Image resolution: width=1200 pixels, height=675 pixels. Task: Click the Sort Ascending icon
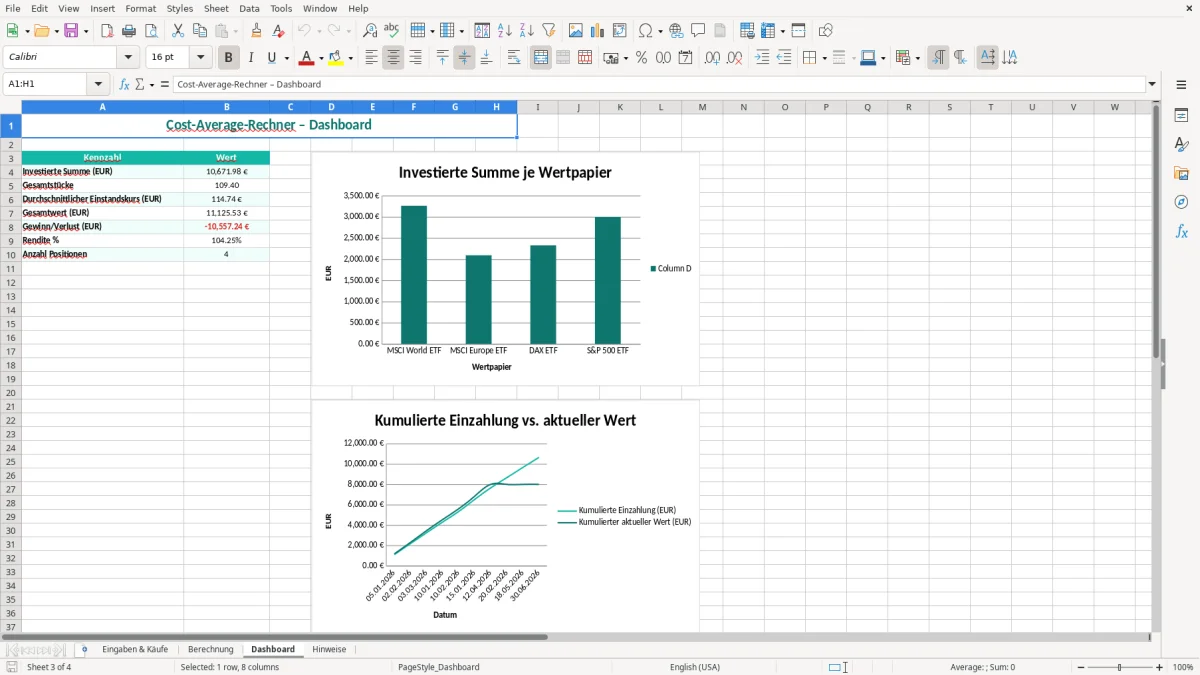point(505,31)
